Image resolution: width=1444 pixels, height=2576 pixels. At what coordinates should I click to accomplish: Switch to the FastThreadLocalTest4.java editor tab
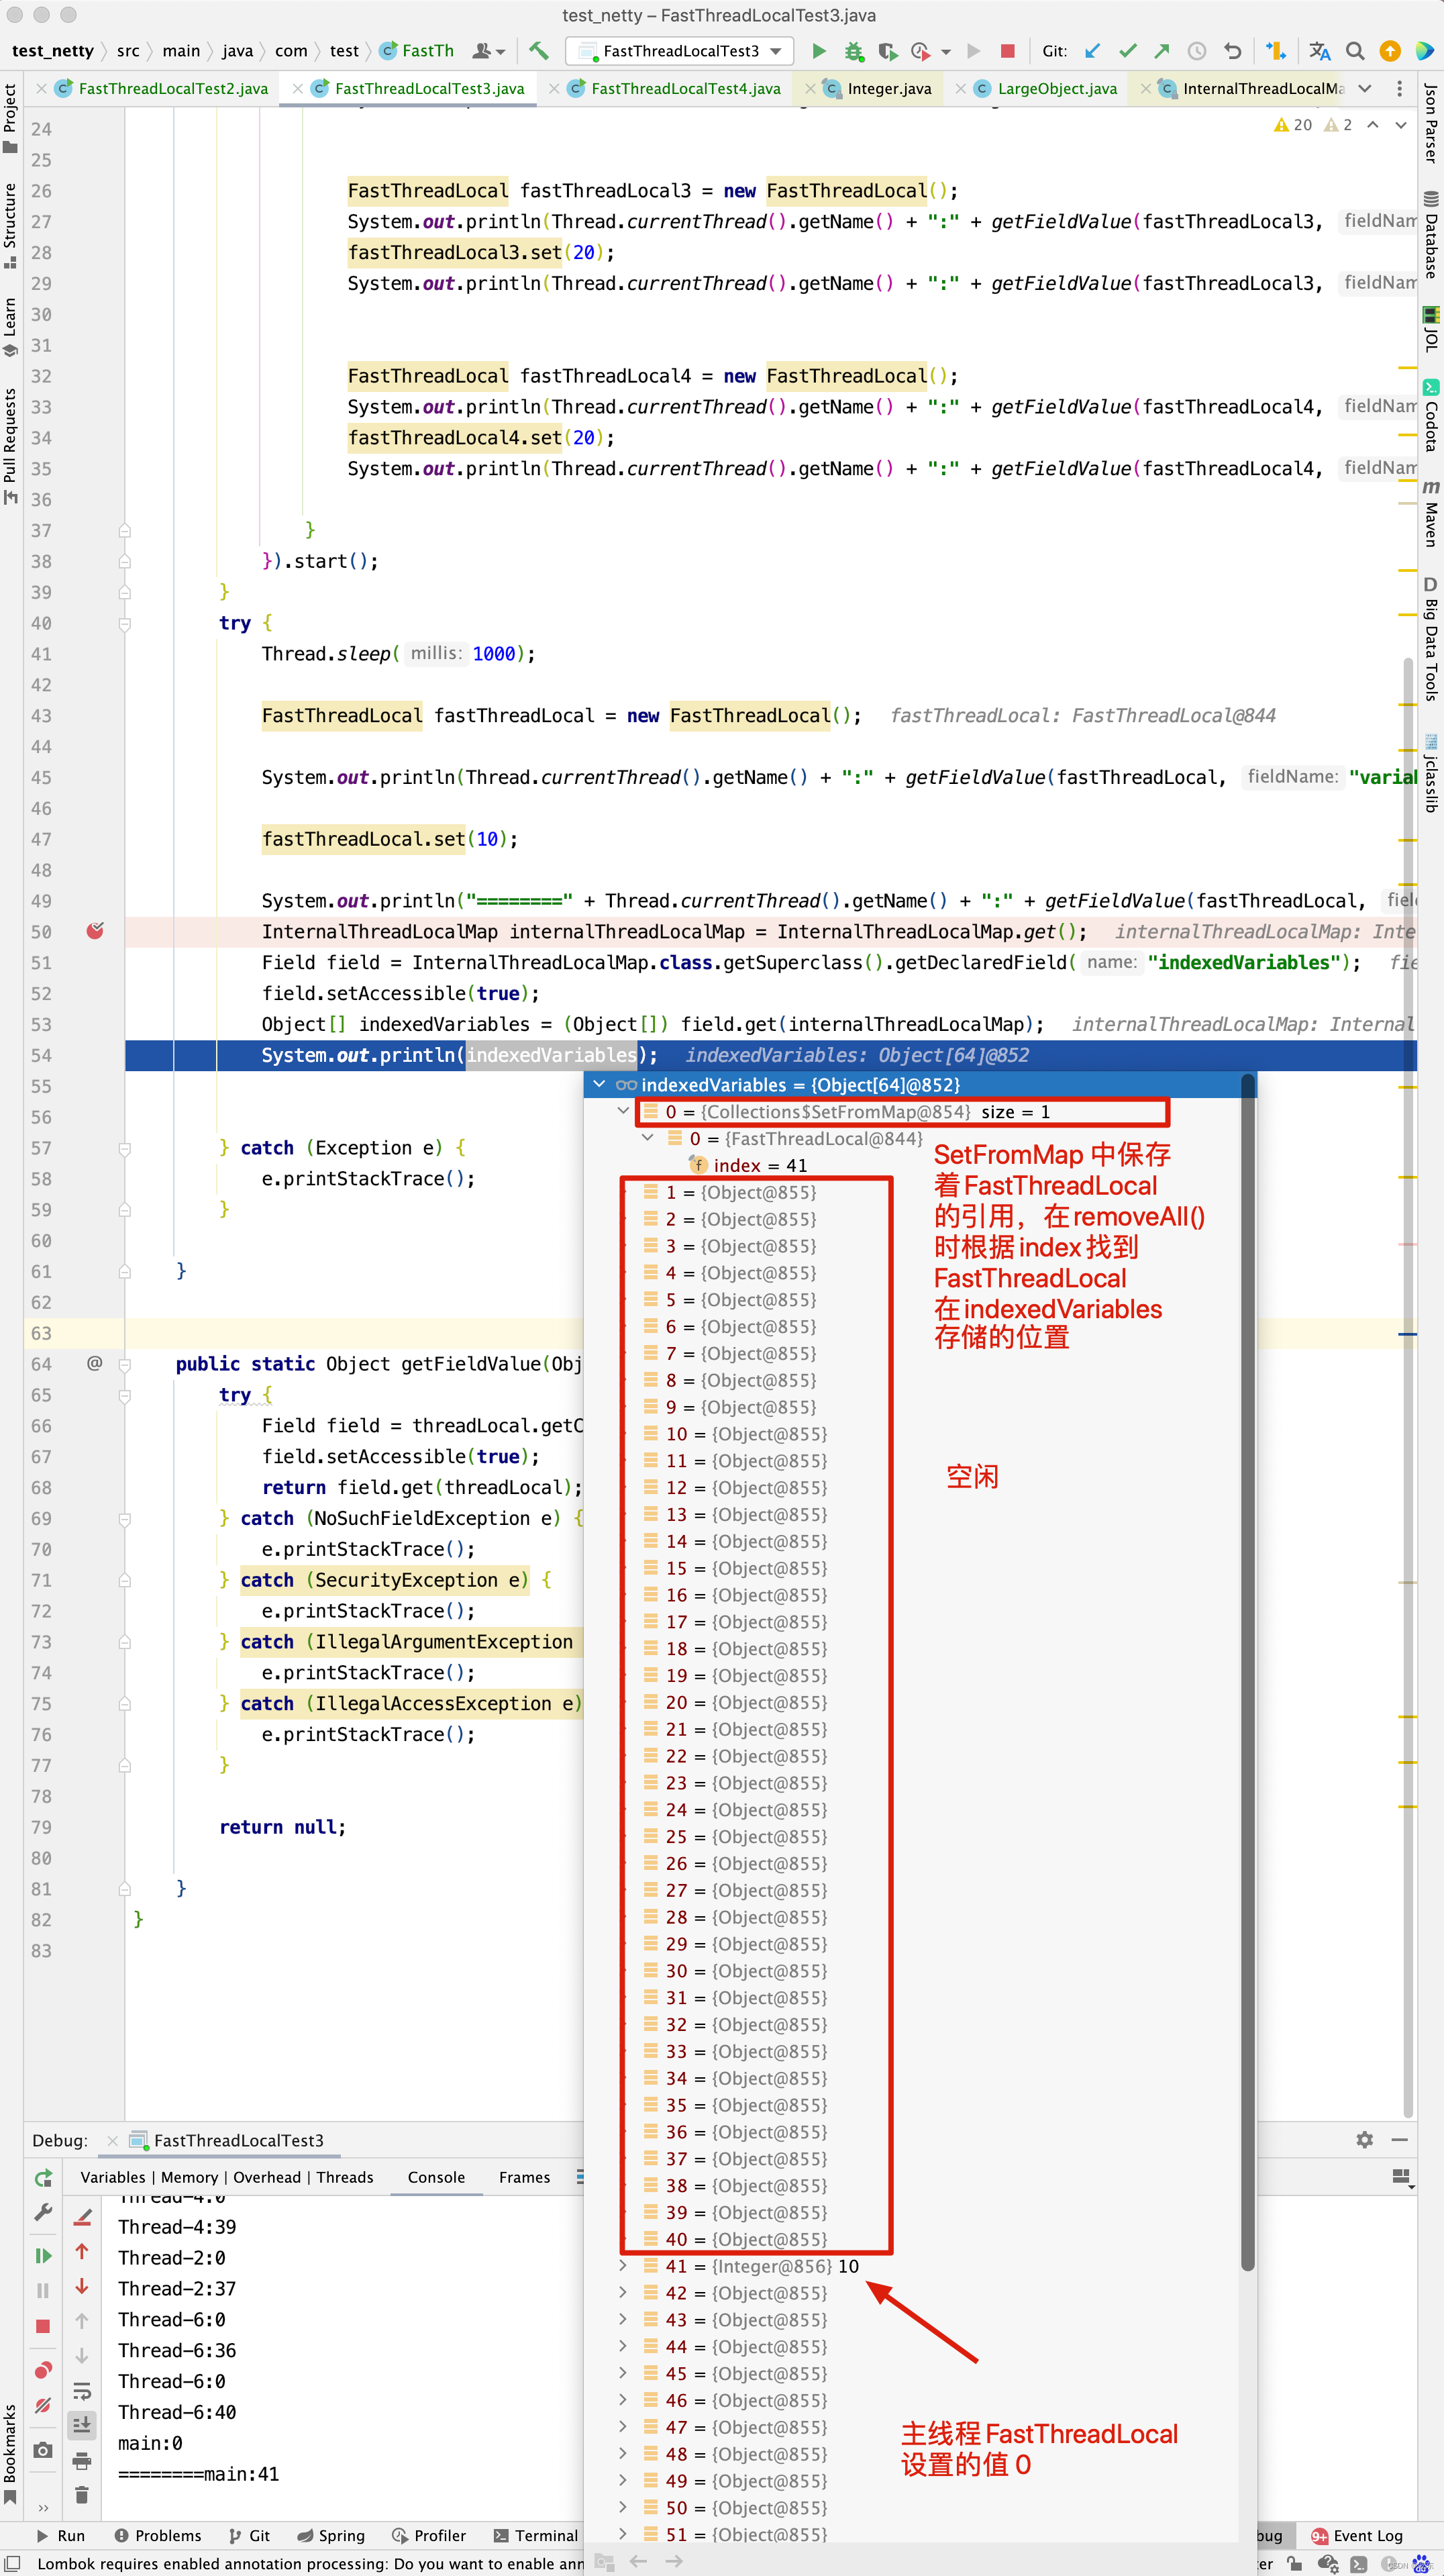[685, 89]
